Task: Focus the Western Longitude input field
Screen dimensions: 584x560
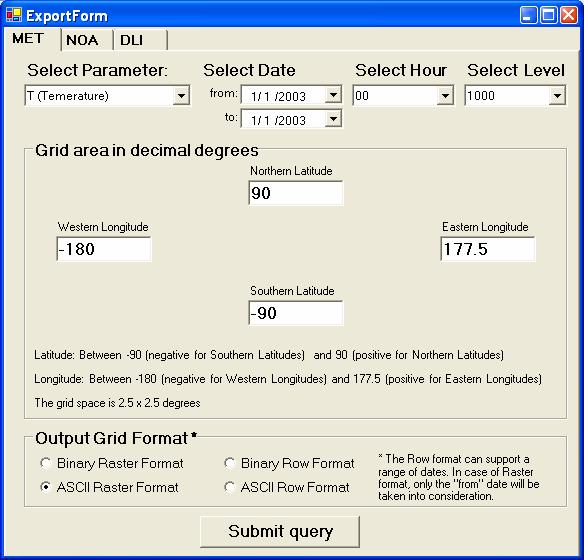Action: (104, 249)
